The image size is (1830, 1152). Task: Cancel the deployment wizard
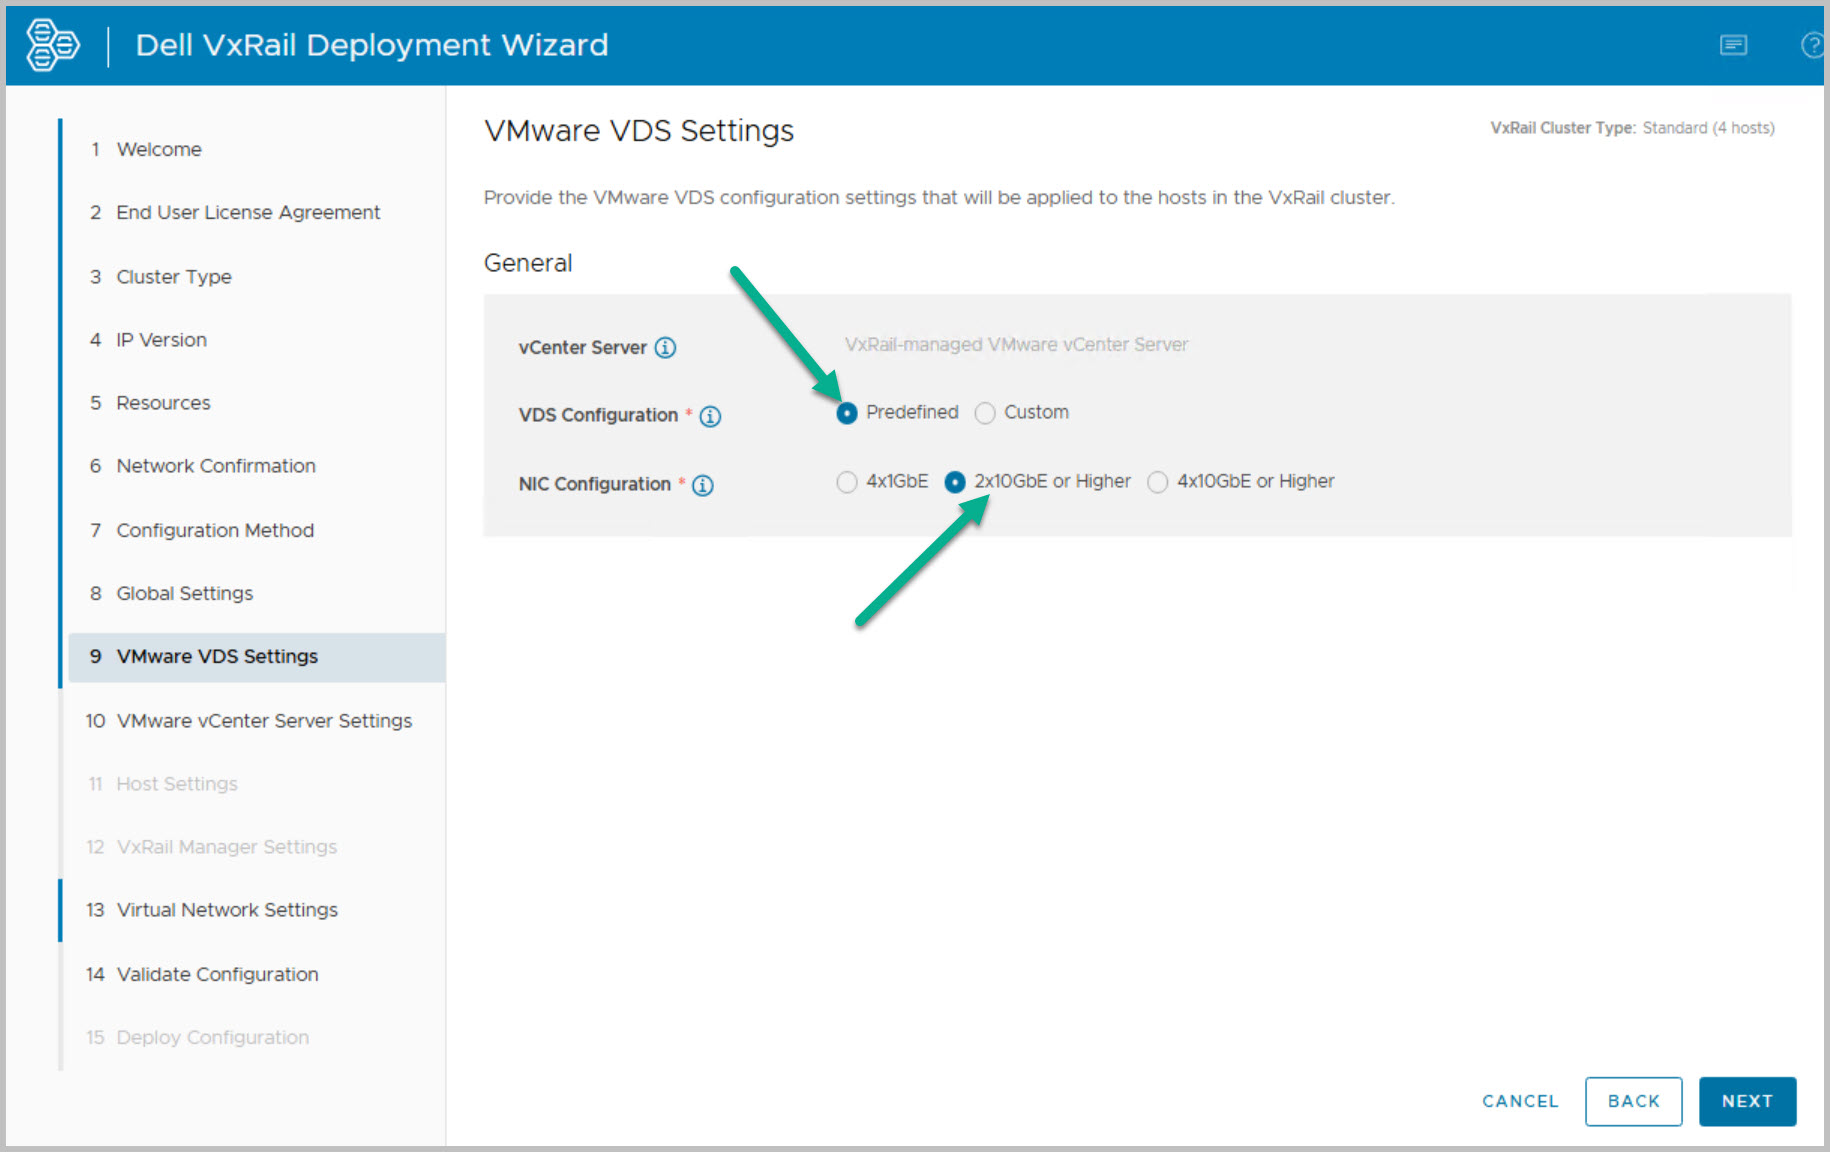pyautogui.click(x=1519, y=1101)
